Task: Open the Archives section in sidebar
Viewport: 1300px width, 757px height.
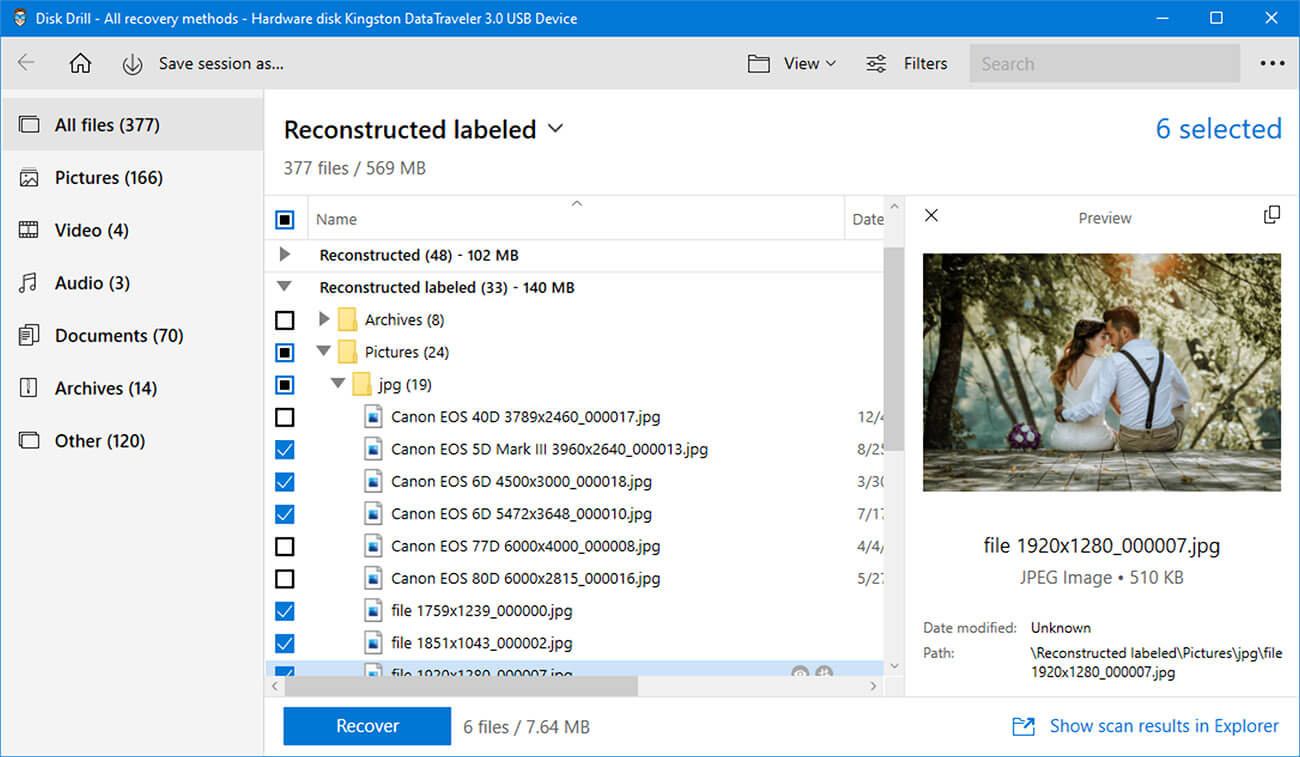Action: click(x=95, y=388)
